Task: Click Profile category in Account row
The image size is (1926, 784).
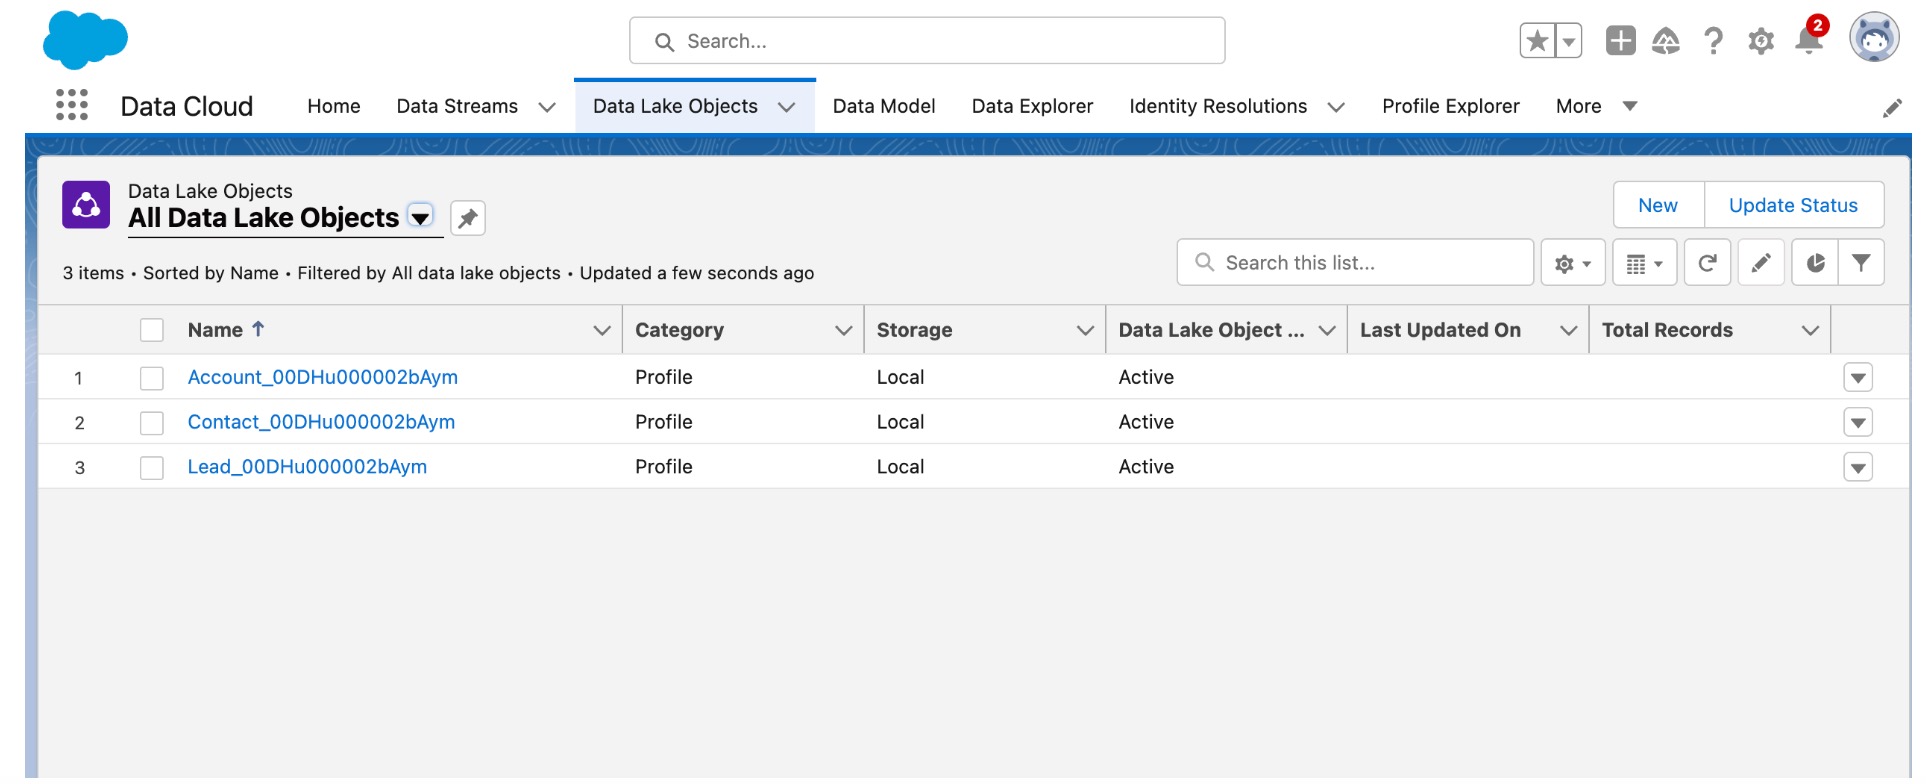Action: point(664,377)
